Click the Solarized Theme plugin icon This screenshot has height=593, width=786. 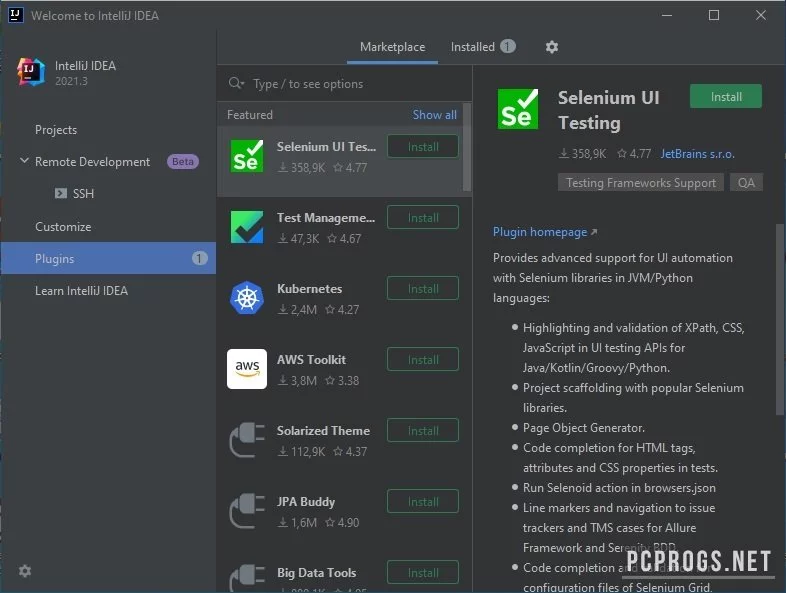(247, 440)
